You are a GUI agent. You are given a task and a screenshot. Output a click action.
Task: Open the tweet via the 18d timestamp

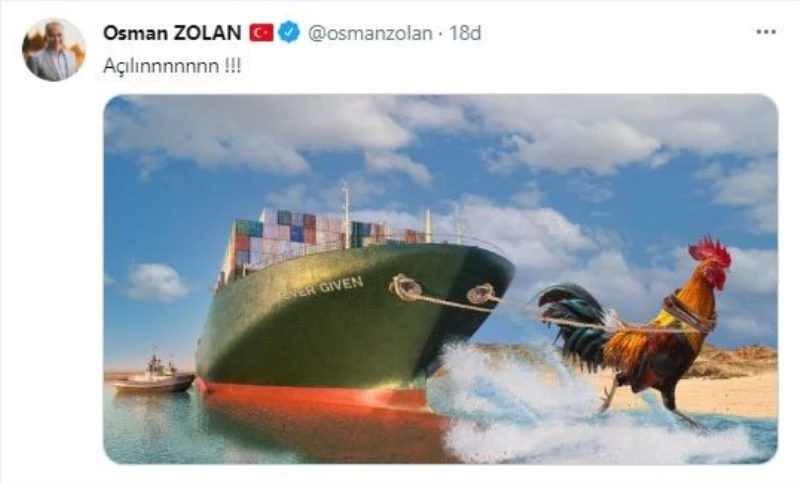[x=465, y=33]
